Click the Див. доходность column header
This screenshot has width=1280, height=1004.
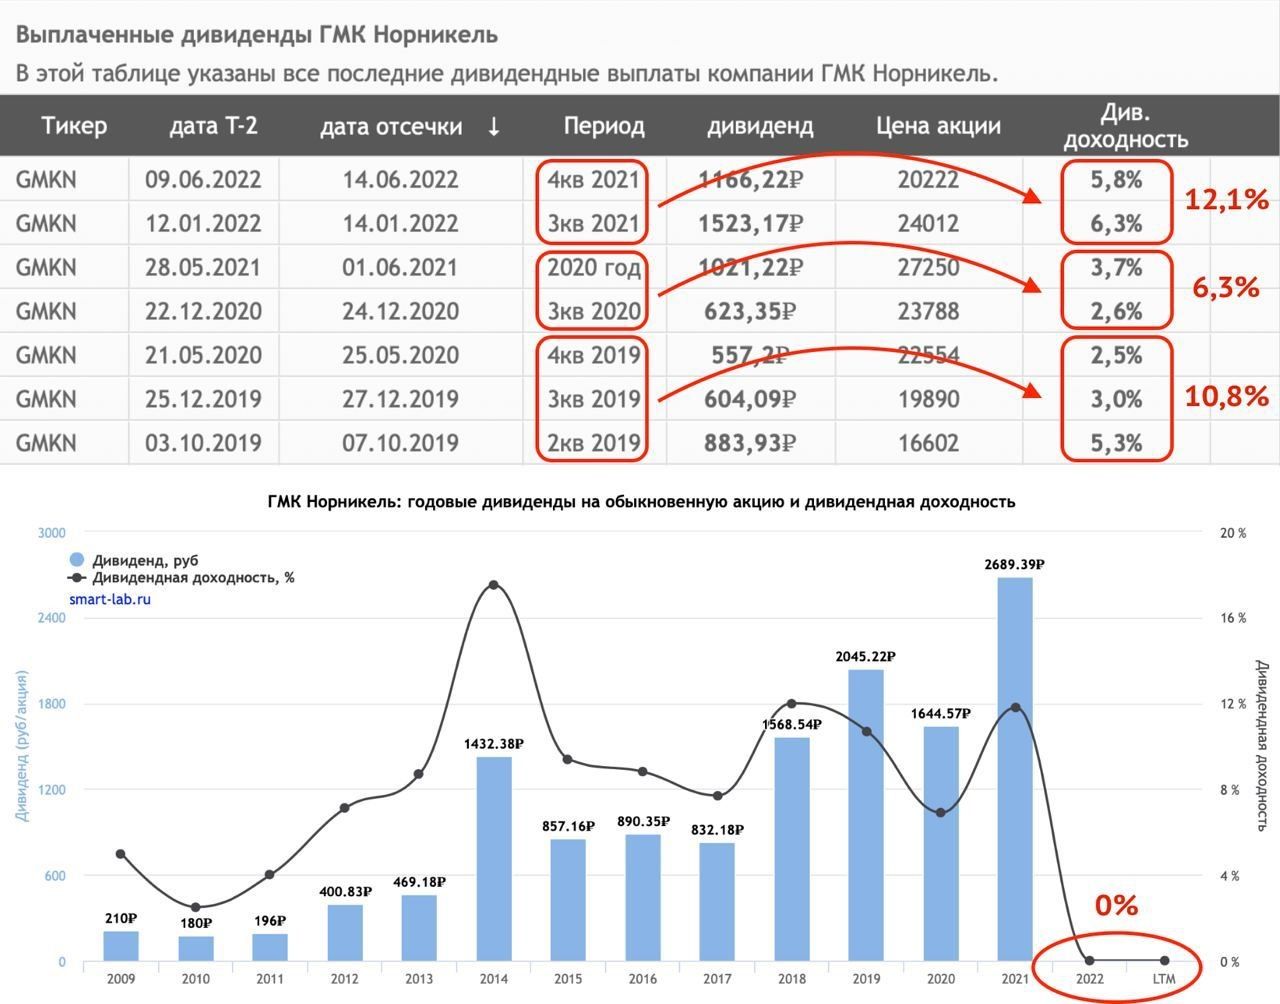point(1125,126)
